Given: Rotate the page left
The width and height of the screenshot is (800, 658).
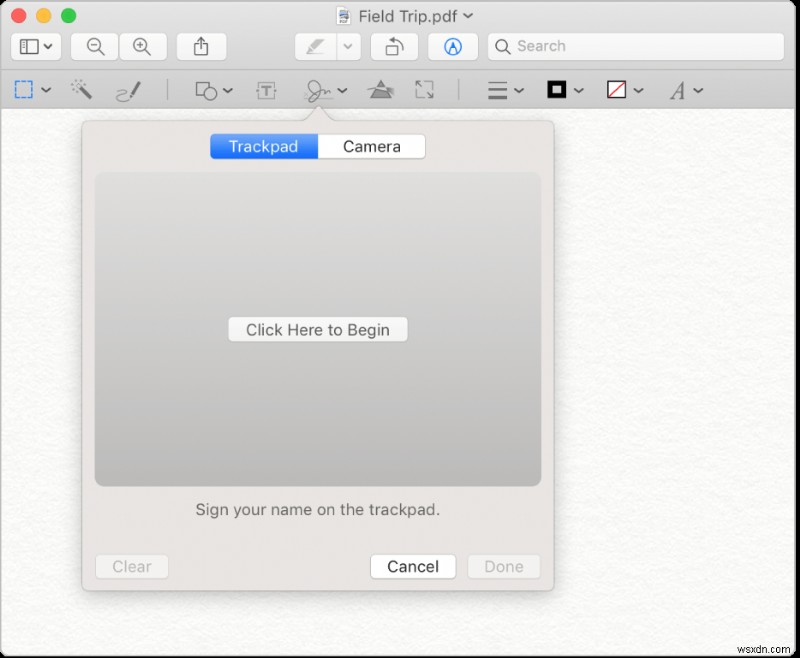Looking at the screenshot, I should coord(395,46).
